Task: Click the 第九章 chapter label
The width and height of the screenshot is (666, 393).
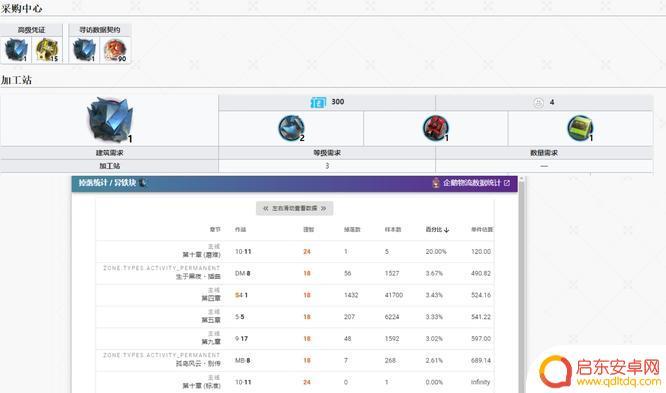Action: 211,342
